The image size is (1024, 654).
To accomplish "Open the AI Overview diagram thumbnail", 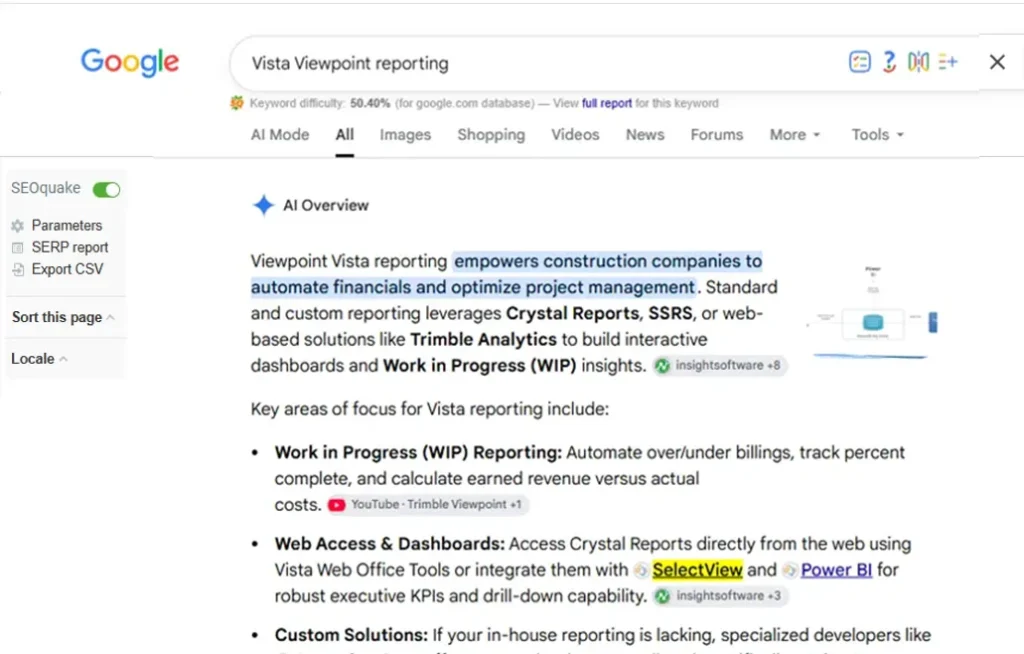I will point(872,312).
